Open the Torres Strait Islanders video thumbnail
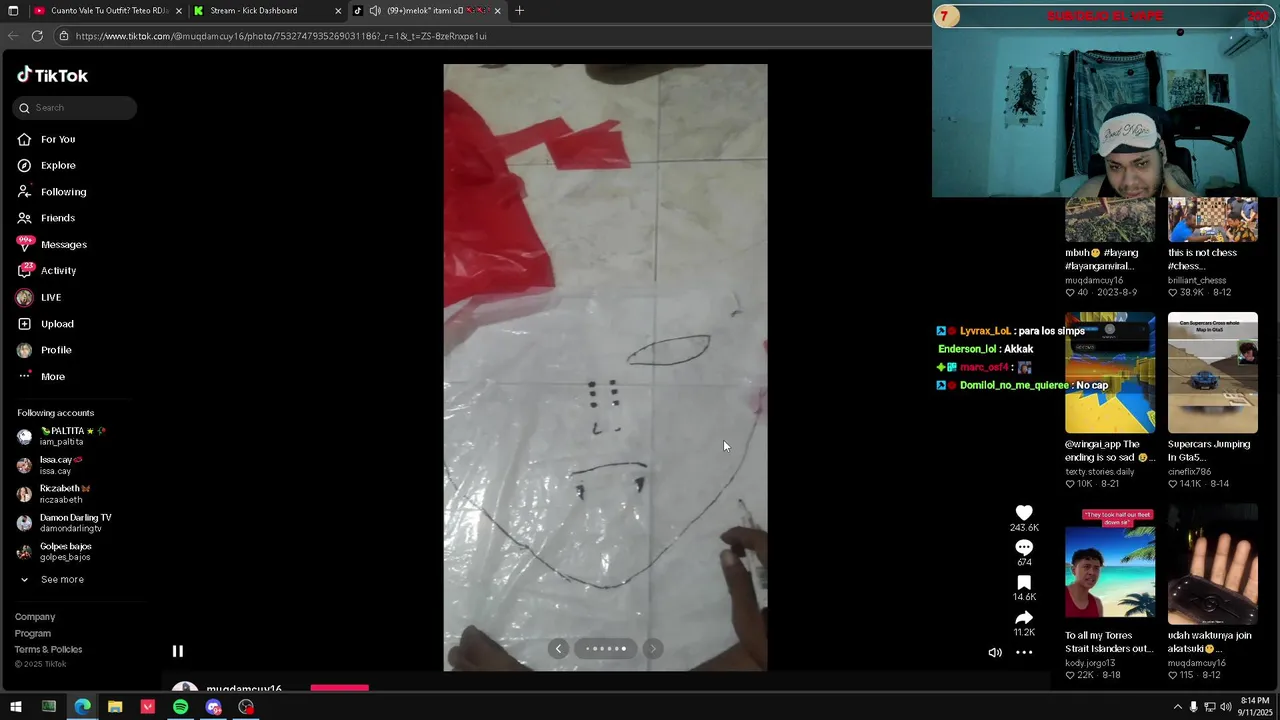 tap(1110, 564)
